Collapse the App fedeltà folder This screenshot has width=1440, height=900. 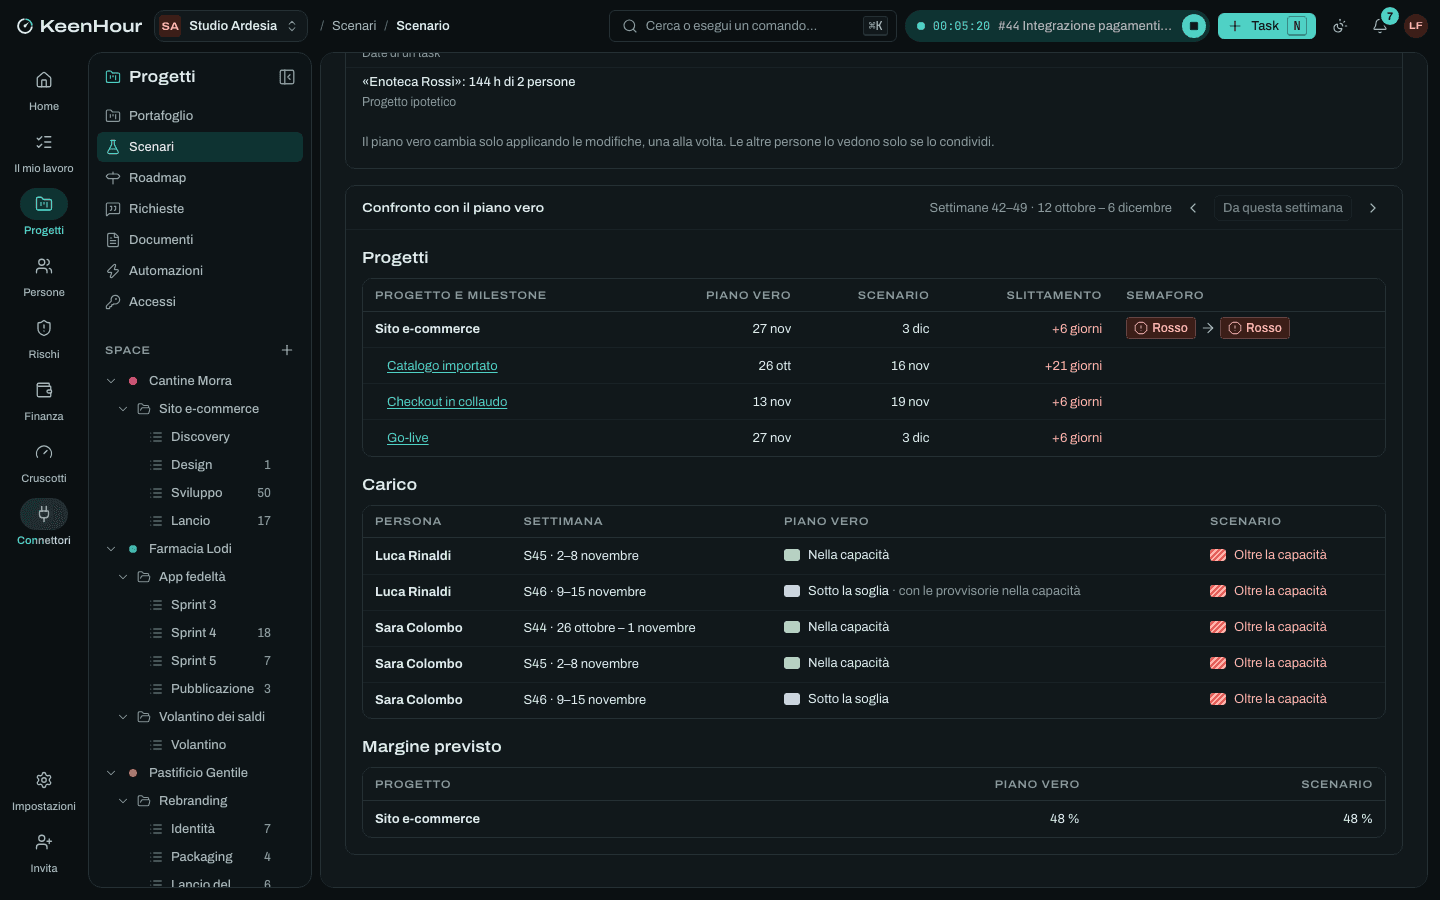tap(123, 577)
